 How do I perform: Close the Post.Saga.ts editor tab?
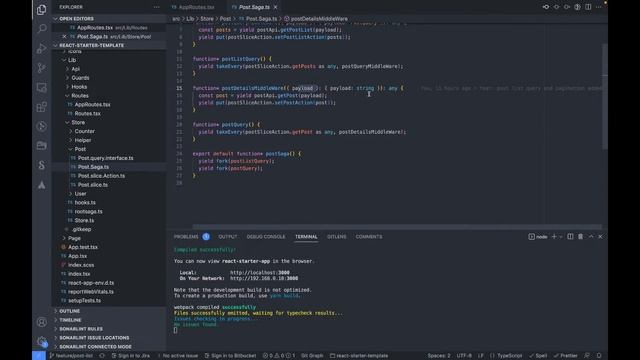tap(276, 7)
